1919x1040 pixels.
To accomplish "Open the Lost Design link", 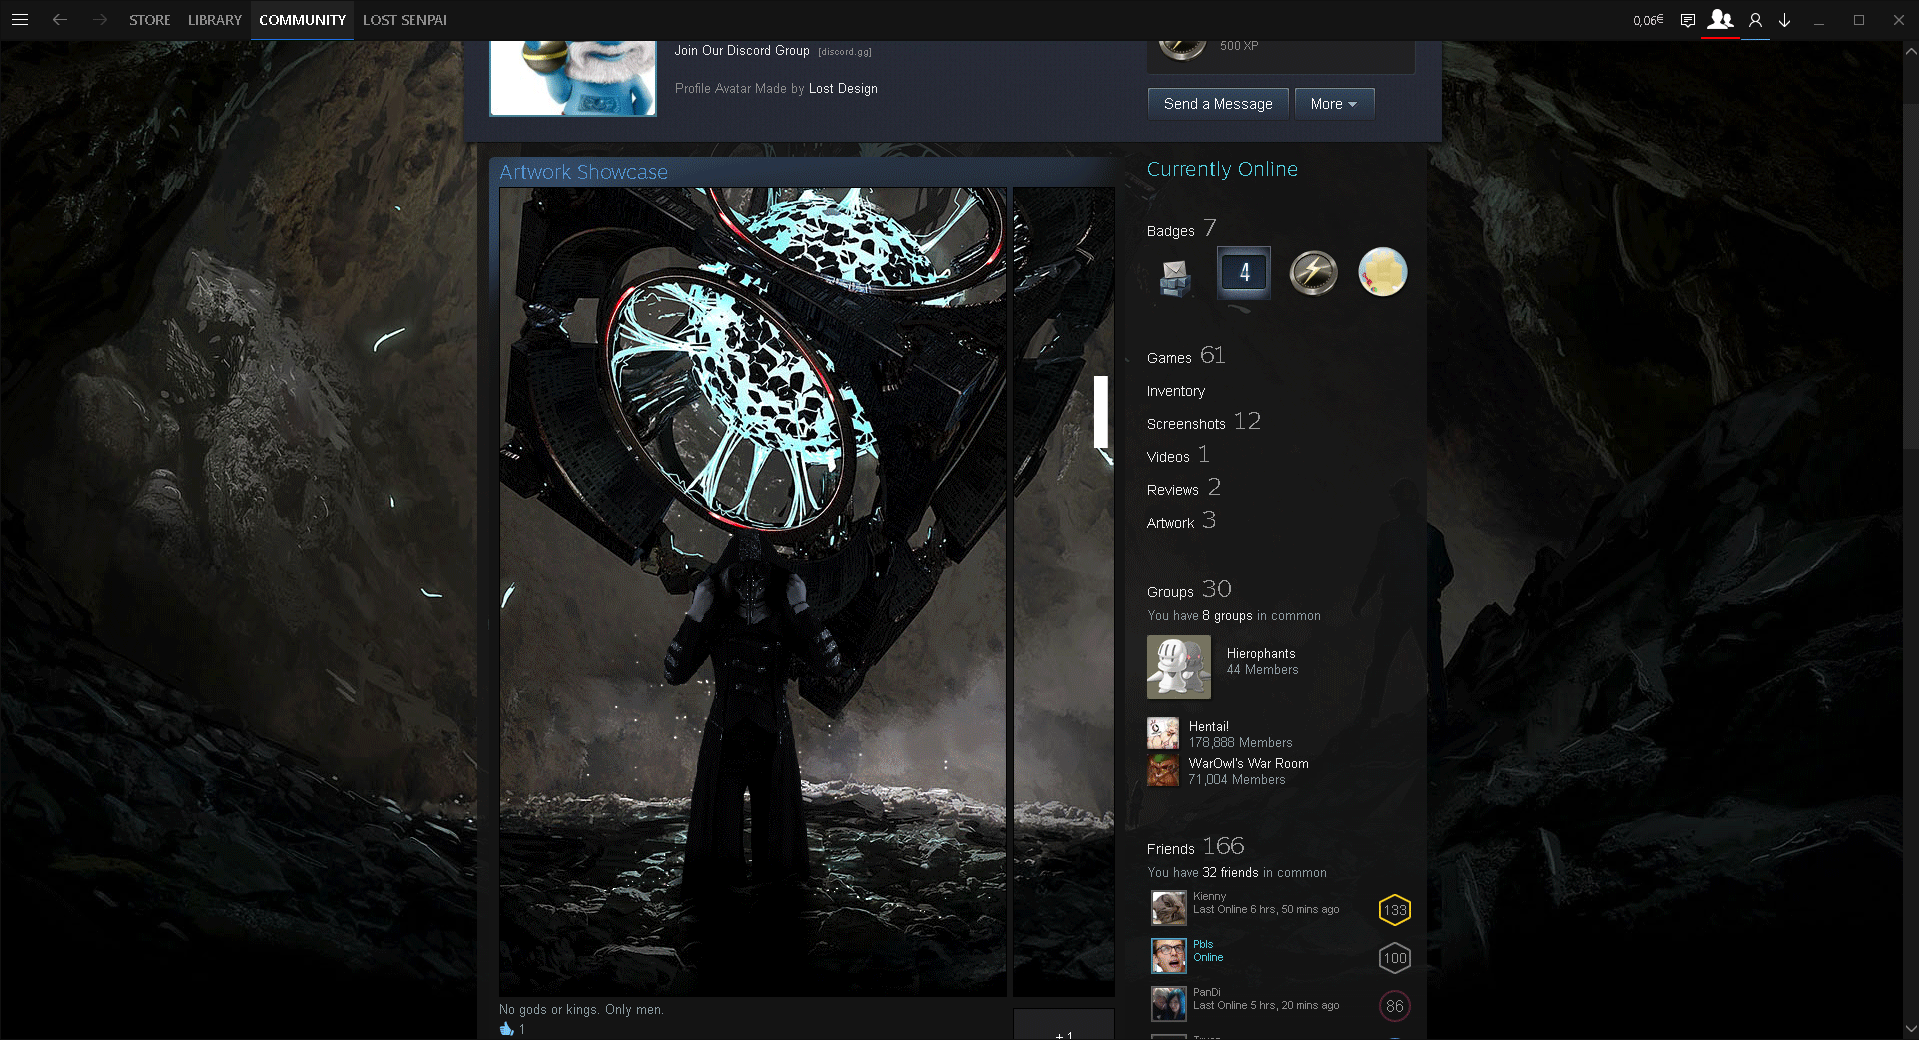I will pos(843,88).
